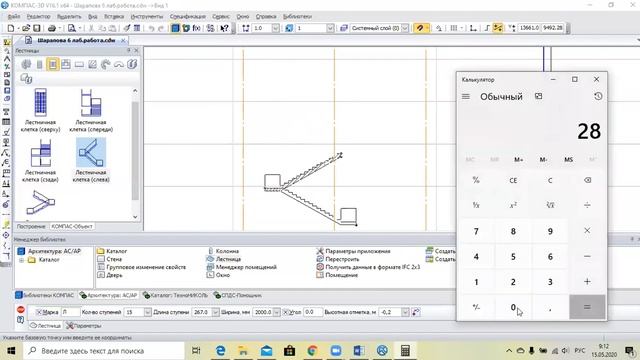Toggle the orthogonal drawing mode icon
The image size is (640, 360).
pyautogui.click(x=487, y=28)
